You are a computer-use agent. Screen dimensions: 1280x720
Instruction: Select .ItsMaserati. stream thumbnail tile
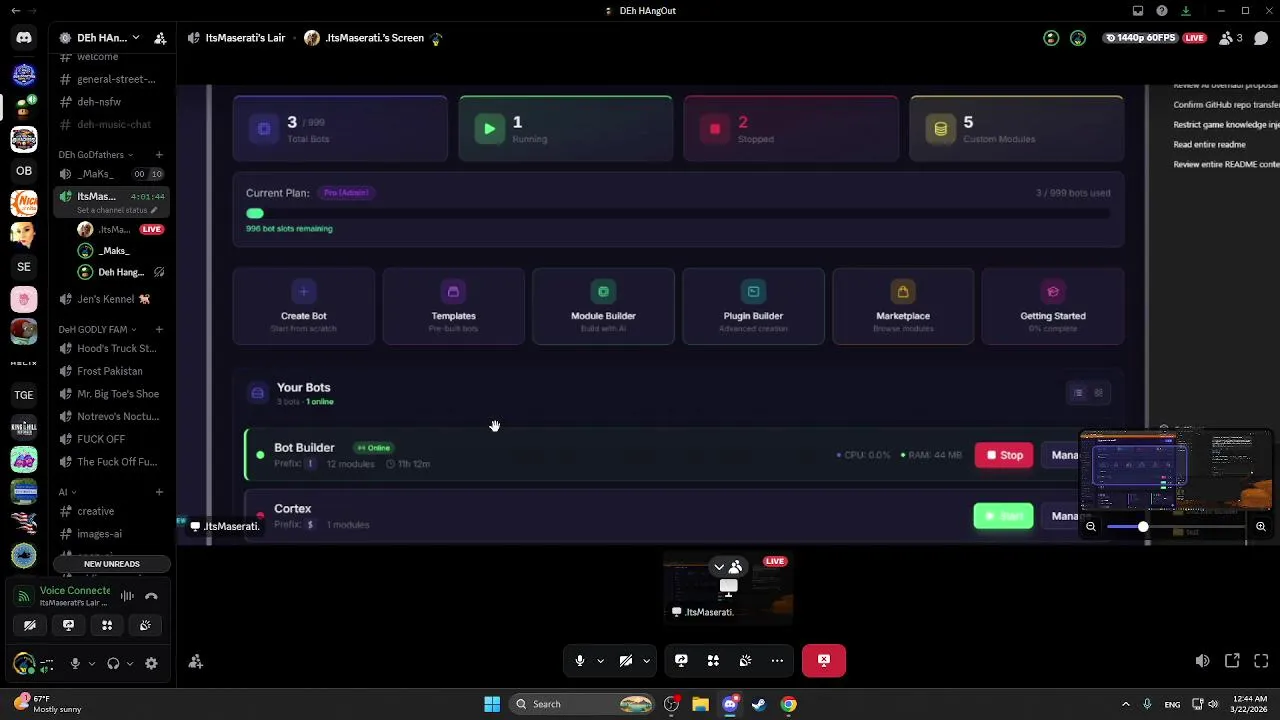tap(728, 587)
